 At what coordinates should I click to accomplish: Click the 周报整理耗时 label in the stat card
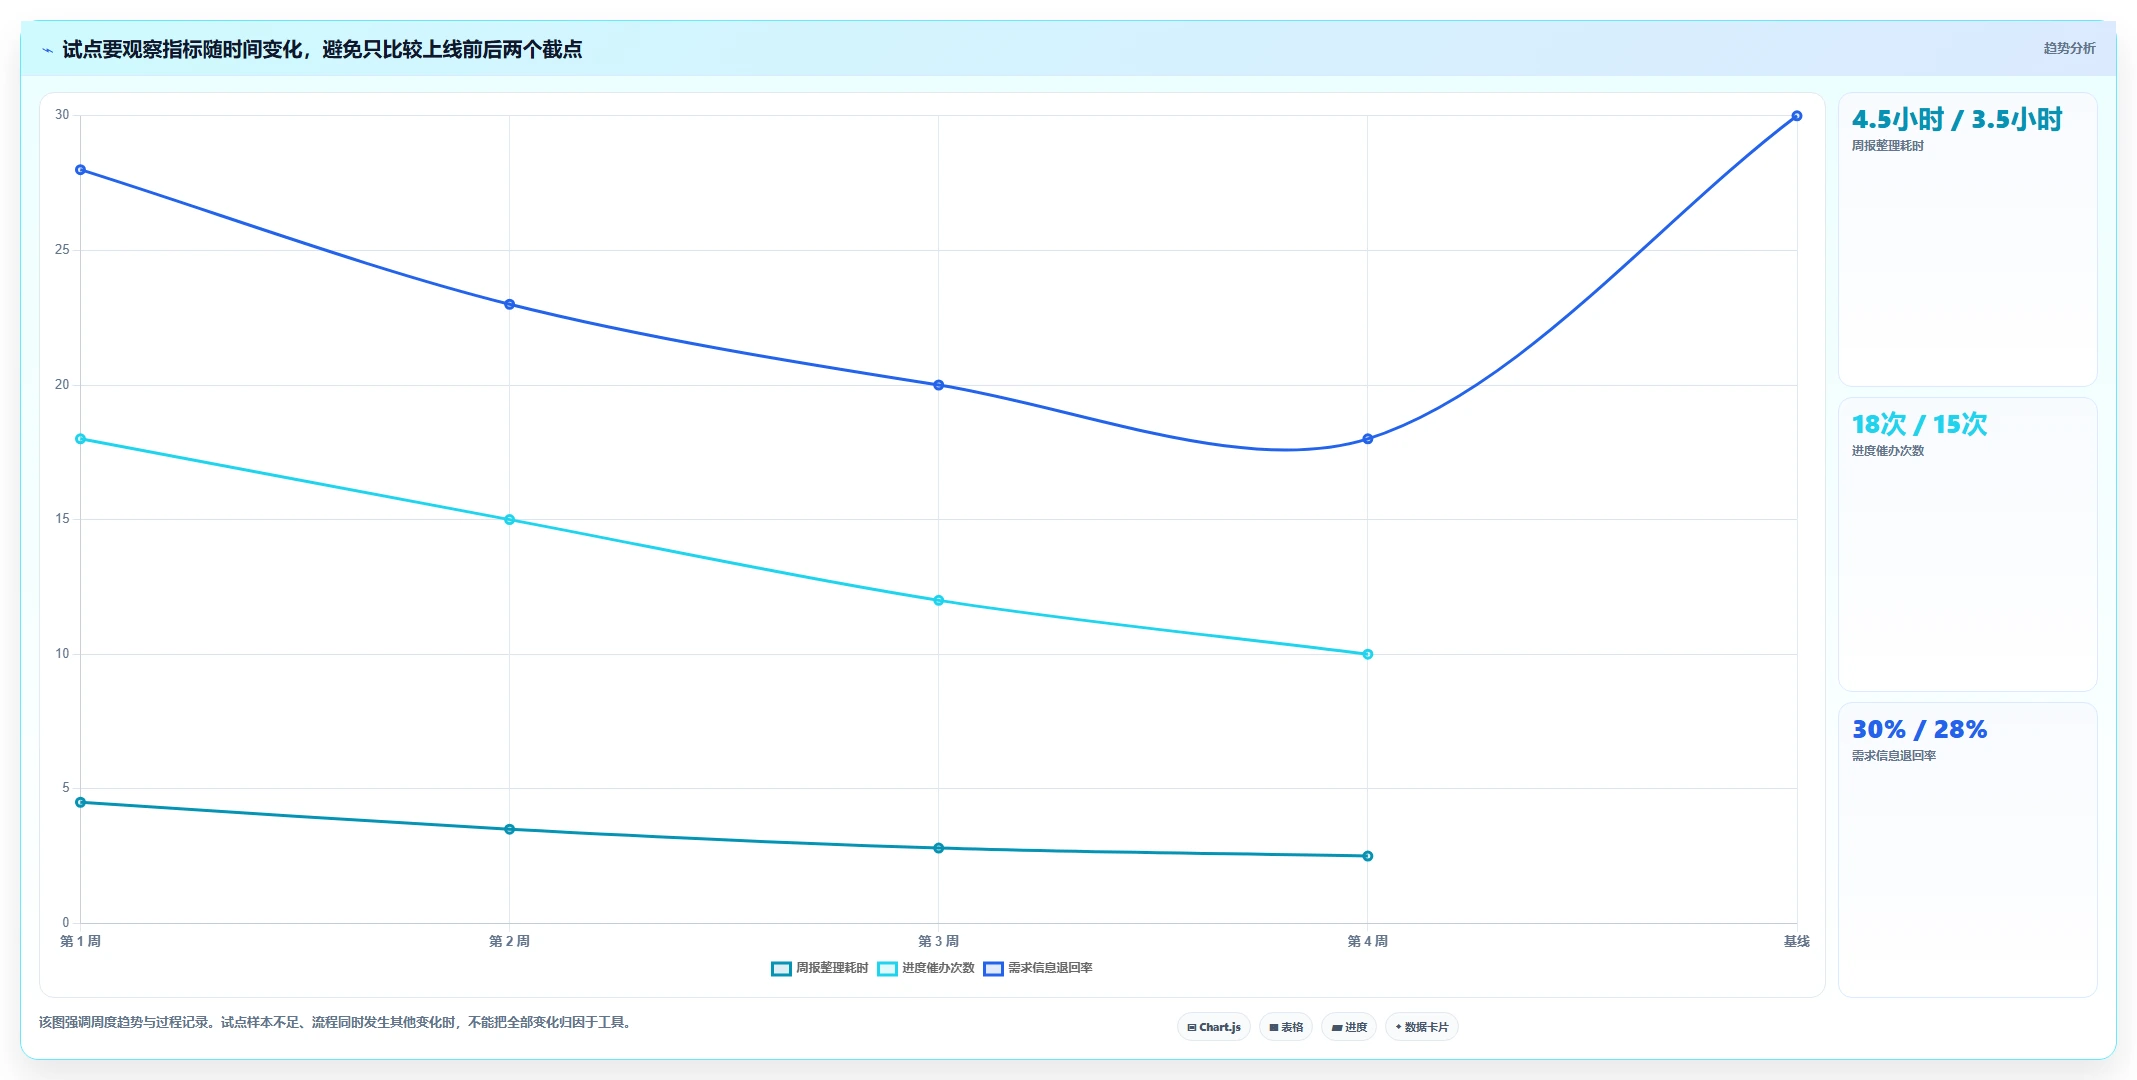point(1887,146)
